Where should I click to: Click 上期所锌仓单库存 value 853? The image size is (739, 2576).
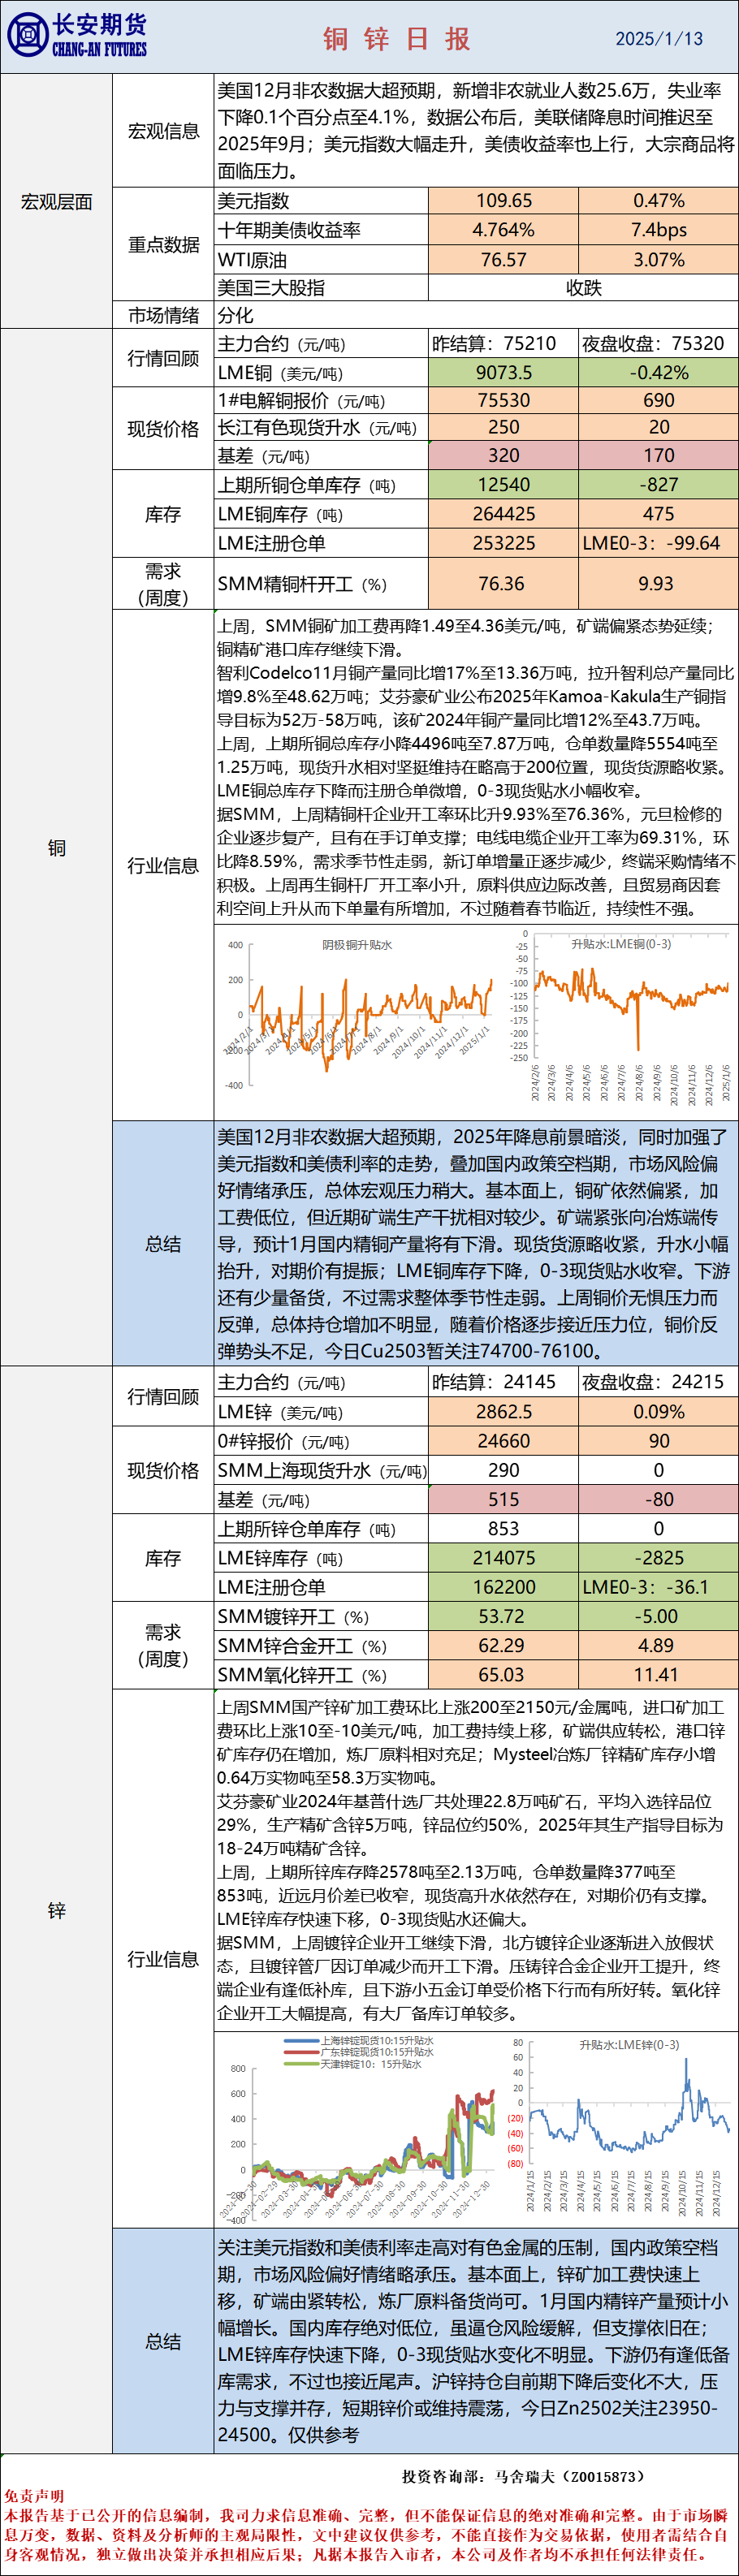(503, 1529)
